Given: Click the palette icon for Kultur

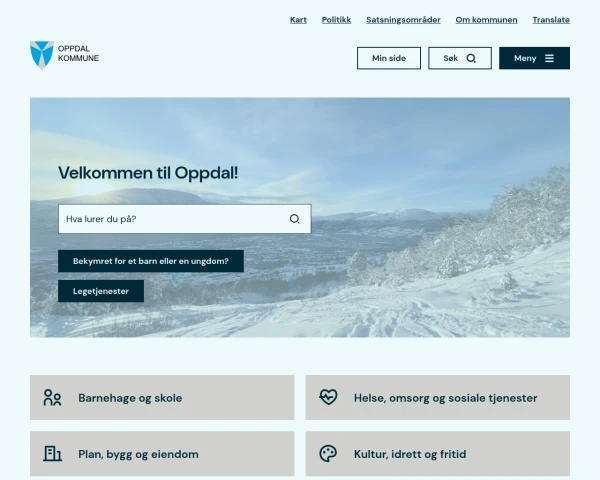Looking at the screenshot, I should coord(328,454).
